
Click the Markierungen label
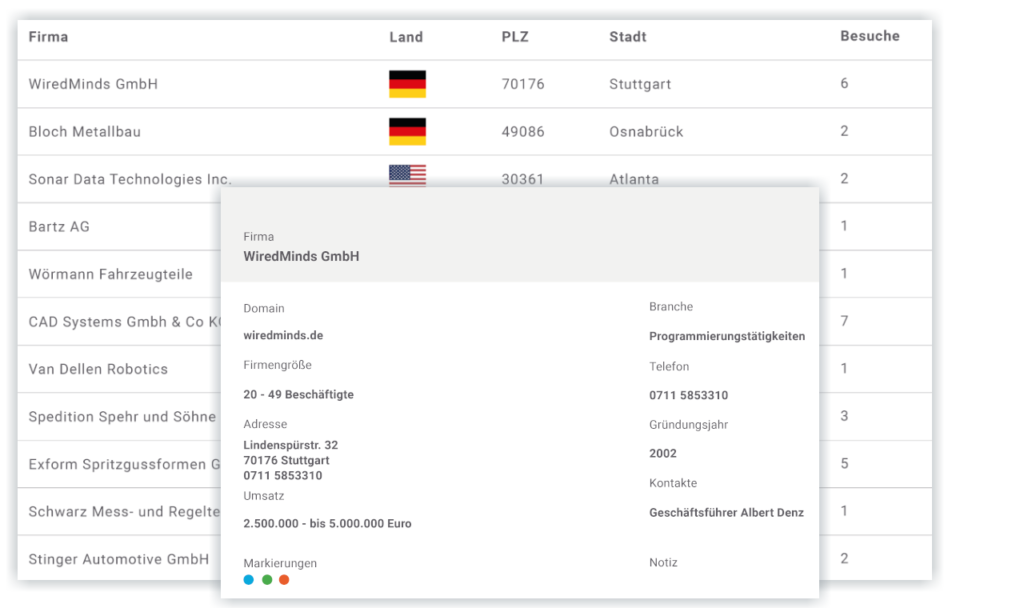pyautogui.click(x=280, y=563)
